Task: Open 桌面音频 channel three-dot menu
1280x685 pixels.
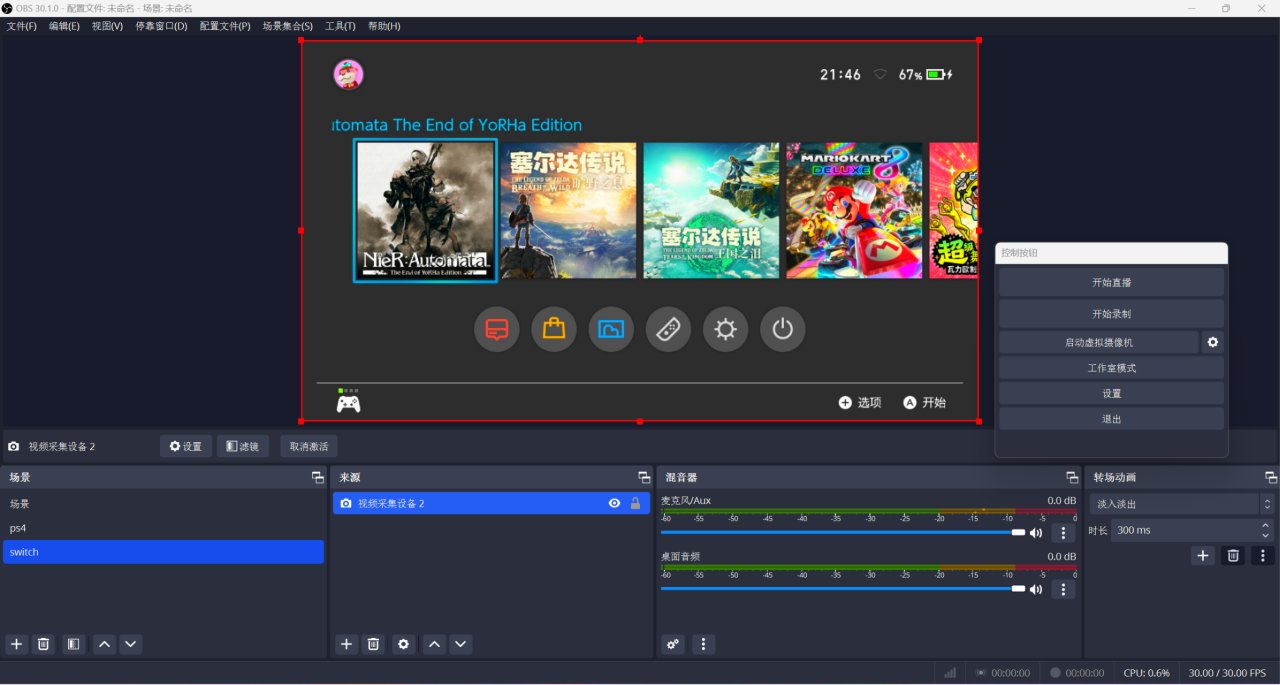Action: [x=1064, y=589]
